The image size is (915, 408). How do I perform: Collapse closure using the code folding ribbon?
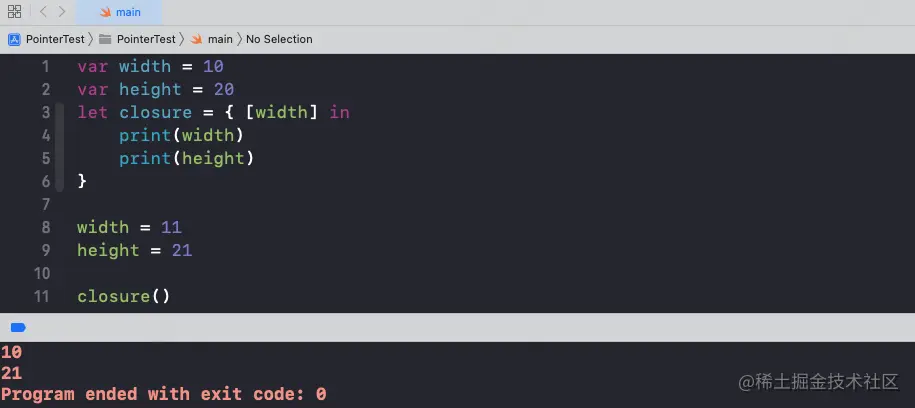(x=60, y=147)
